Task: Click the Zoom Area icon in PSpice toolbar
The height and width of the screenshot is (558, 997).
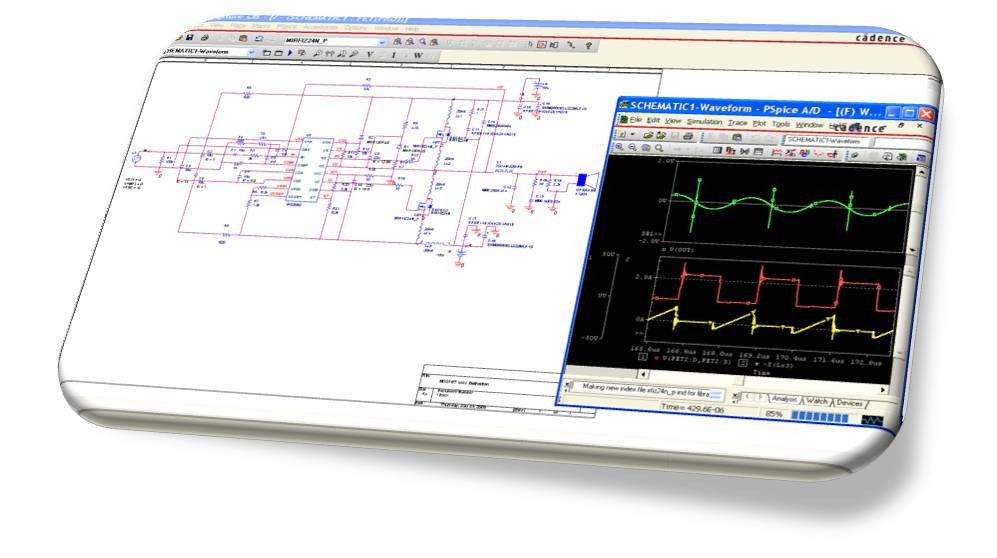Action: (645, 148)
